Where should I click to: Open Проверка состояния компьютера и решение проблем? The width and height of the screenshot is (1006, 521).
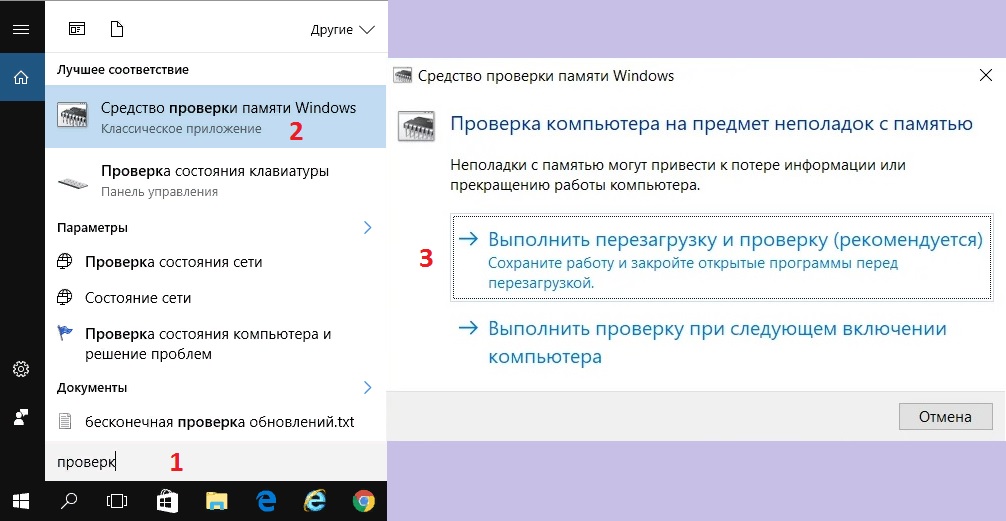[216, 344]
